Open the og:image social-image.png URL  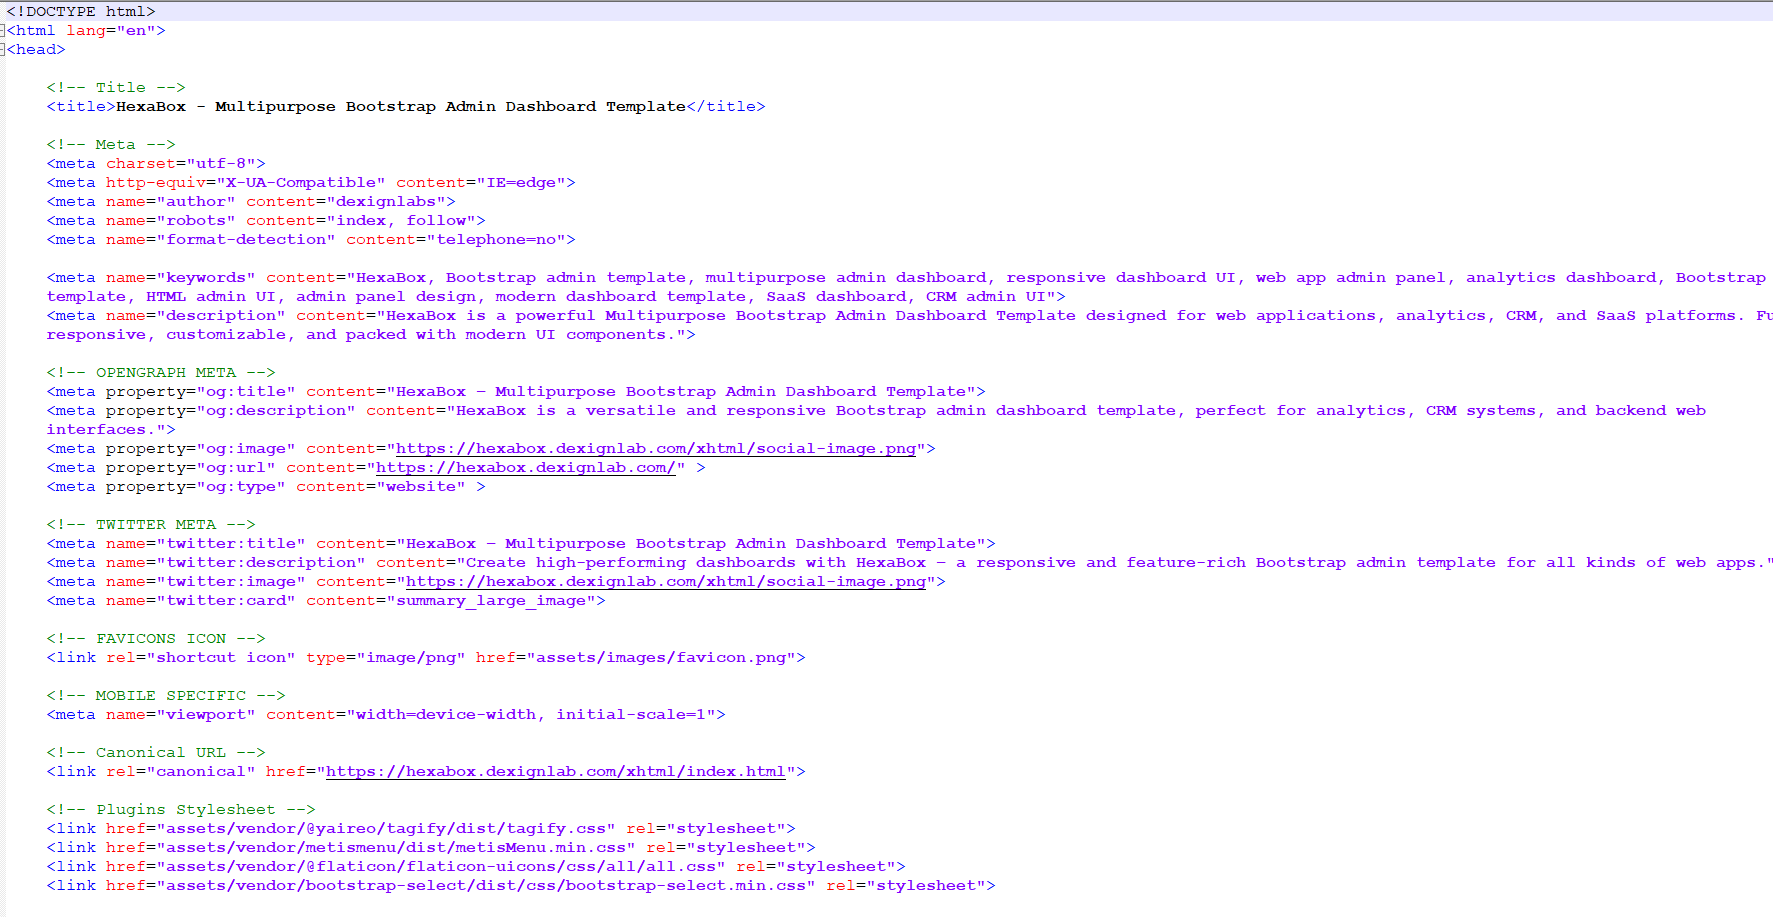656,449
